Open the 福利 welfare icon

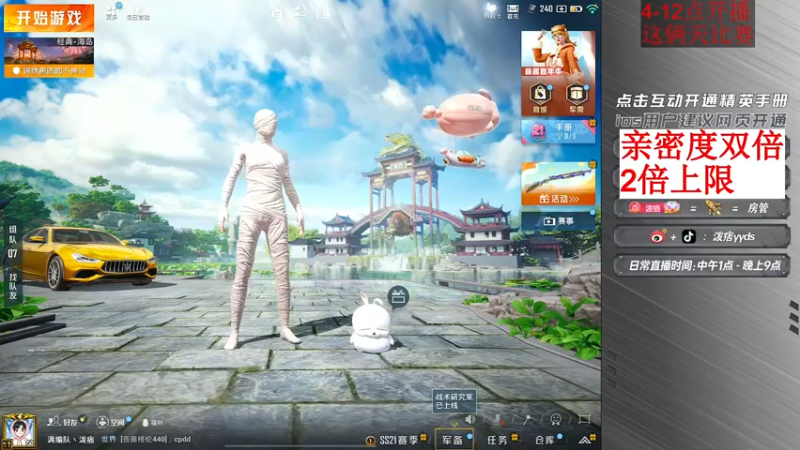coord(153,422)
